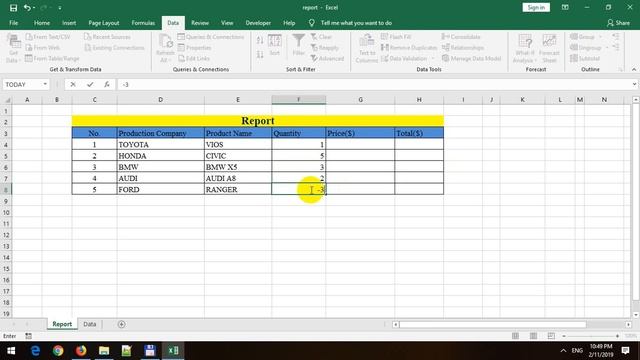Collapse the ribbon with the chevron
Image resolution: width=640 pixels, height=360 pixels.
(634, 69)
